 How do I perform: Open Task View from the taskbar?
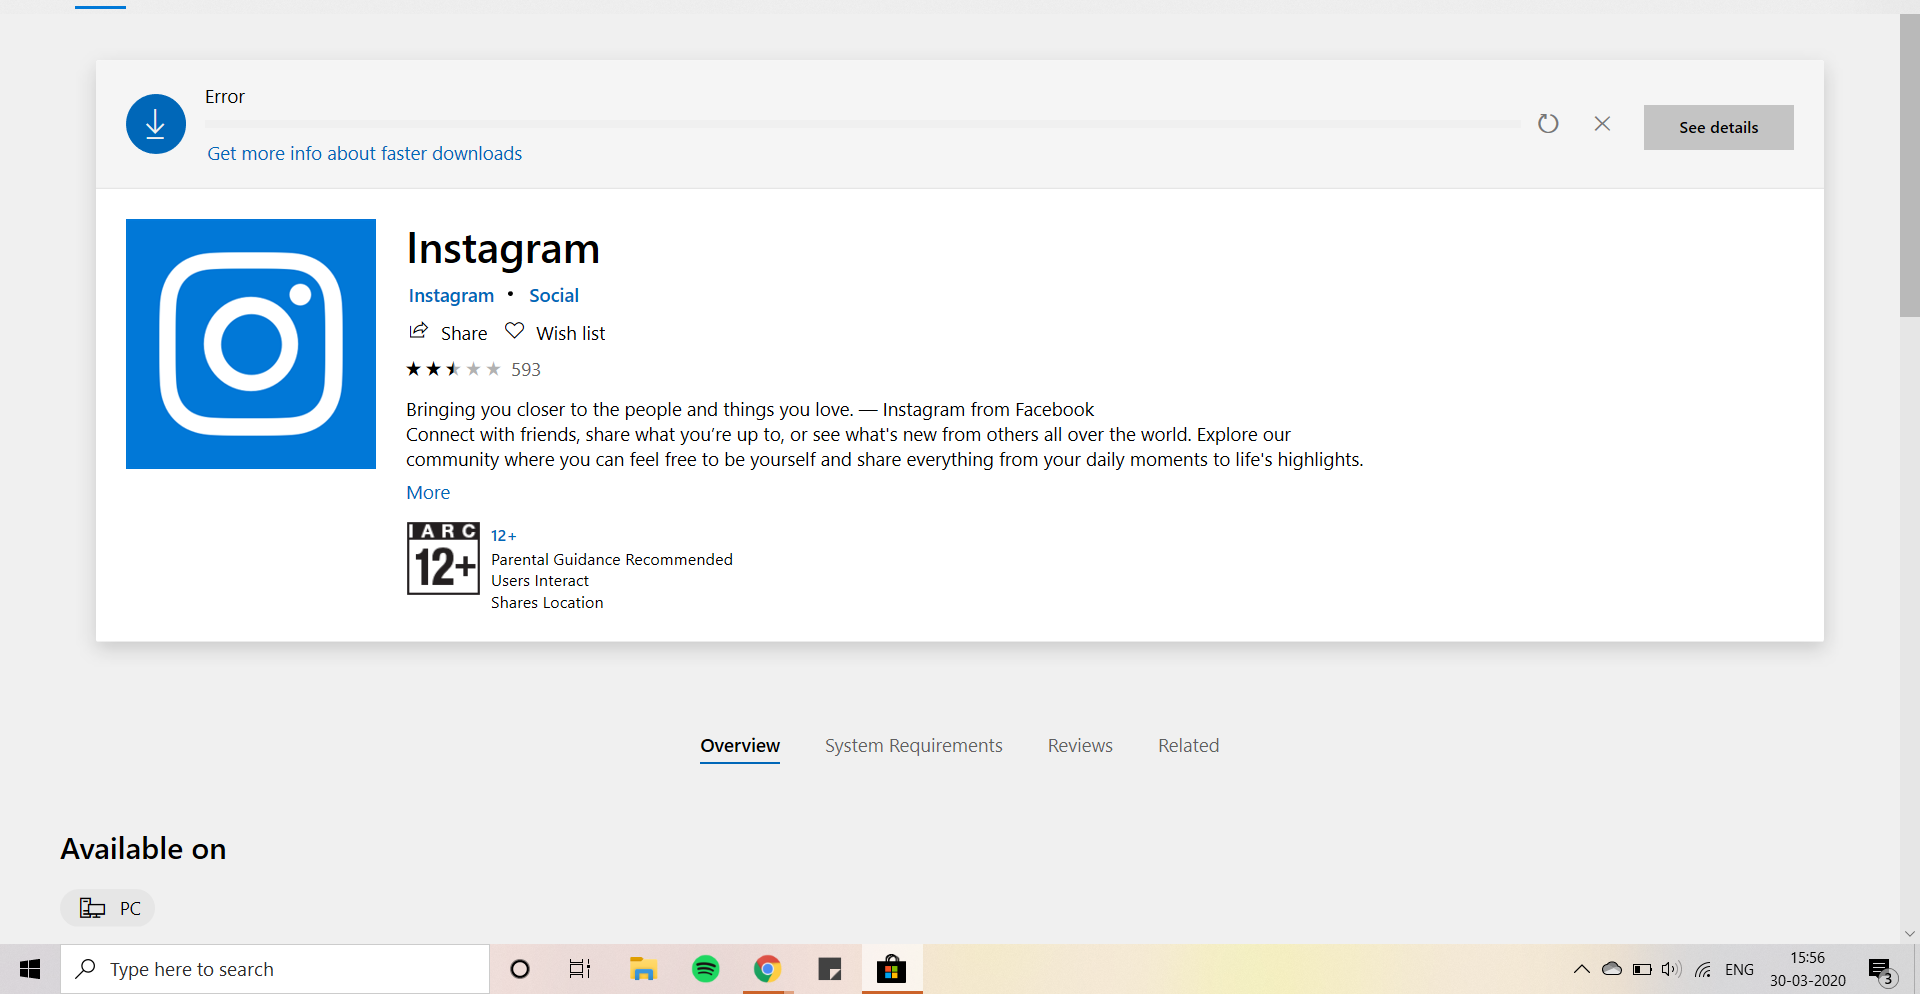[580, 969]
